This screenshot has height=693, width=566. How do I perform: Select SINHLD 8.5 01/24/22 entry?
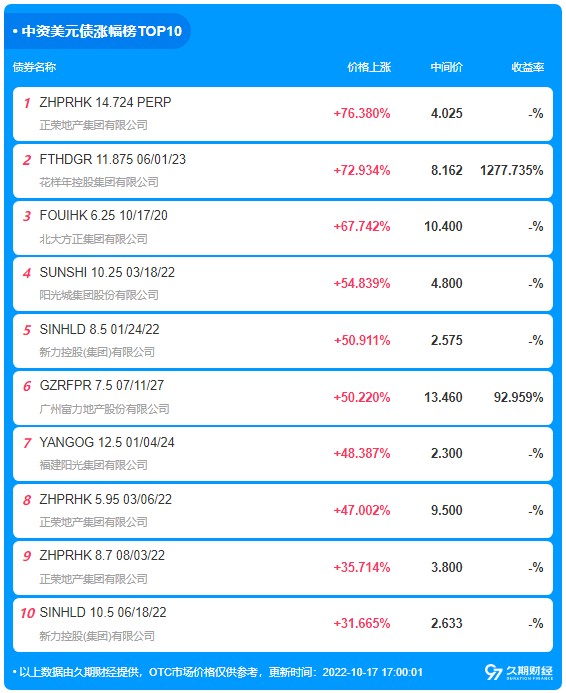[283, 341]
